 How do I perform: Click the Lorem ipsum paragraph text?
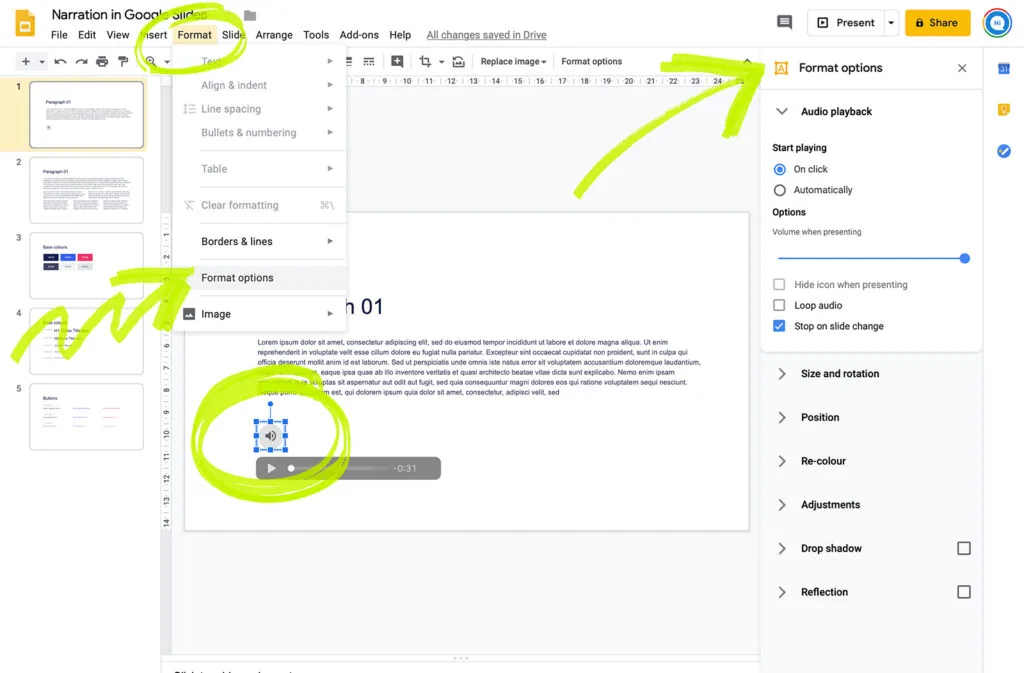click(479, 367)
